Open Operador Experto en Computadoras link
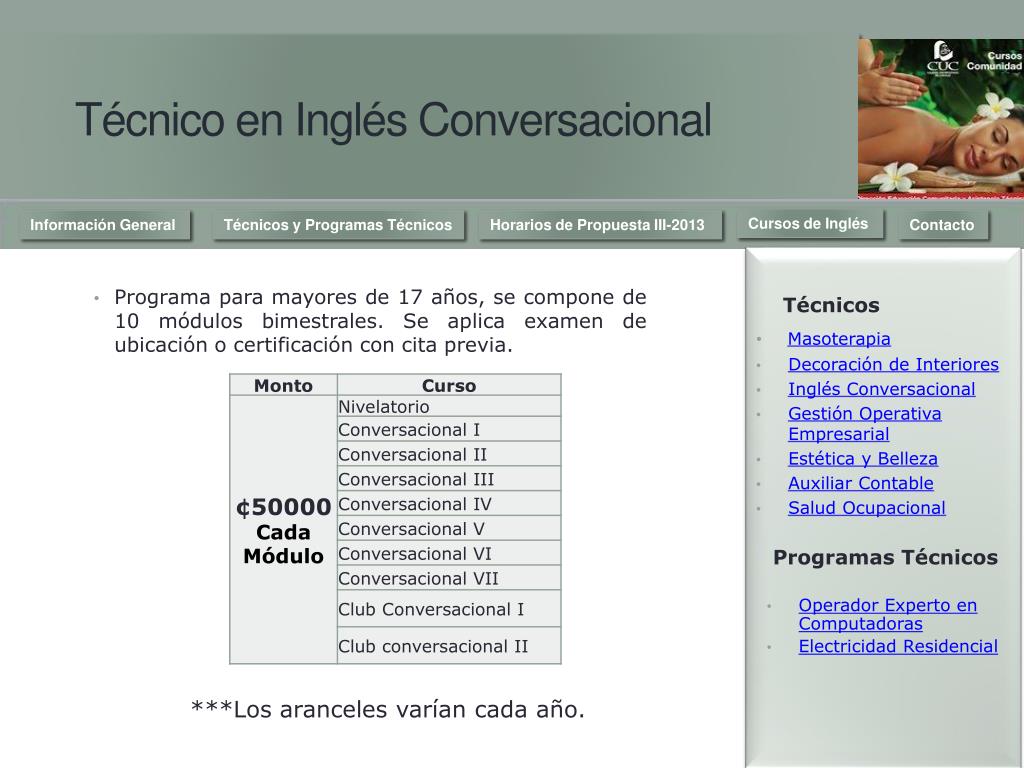Viewport: 1024px width, 768px height. [888, 614]
